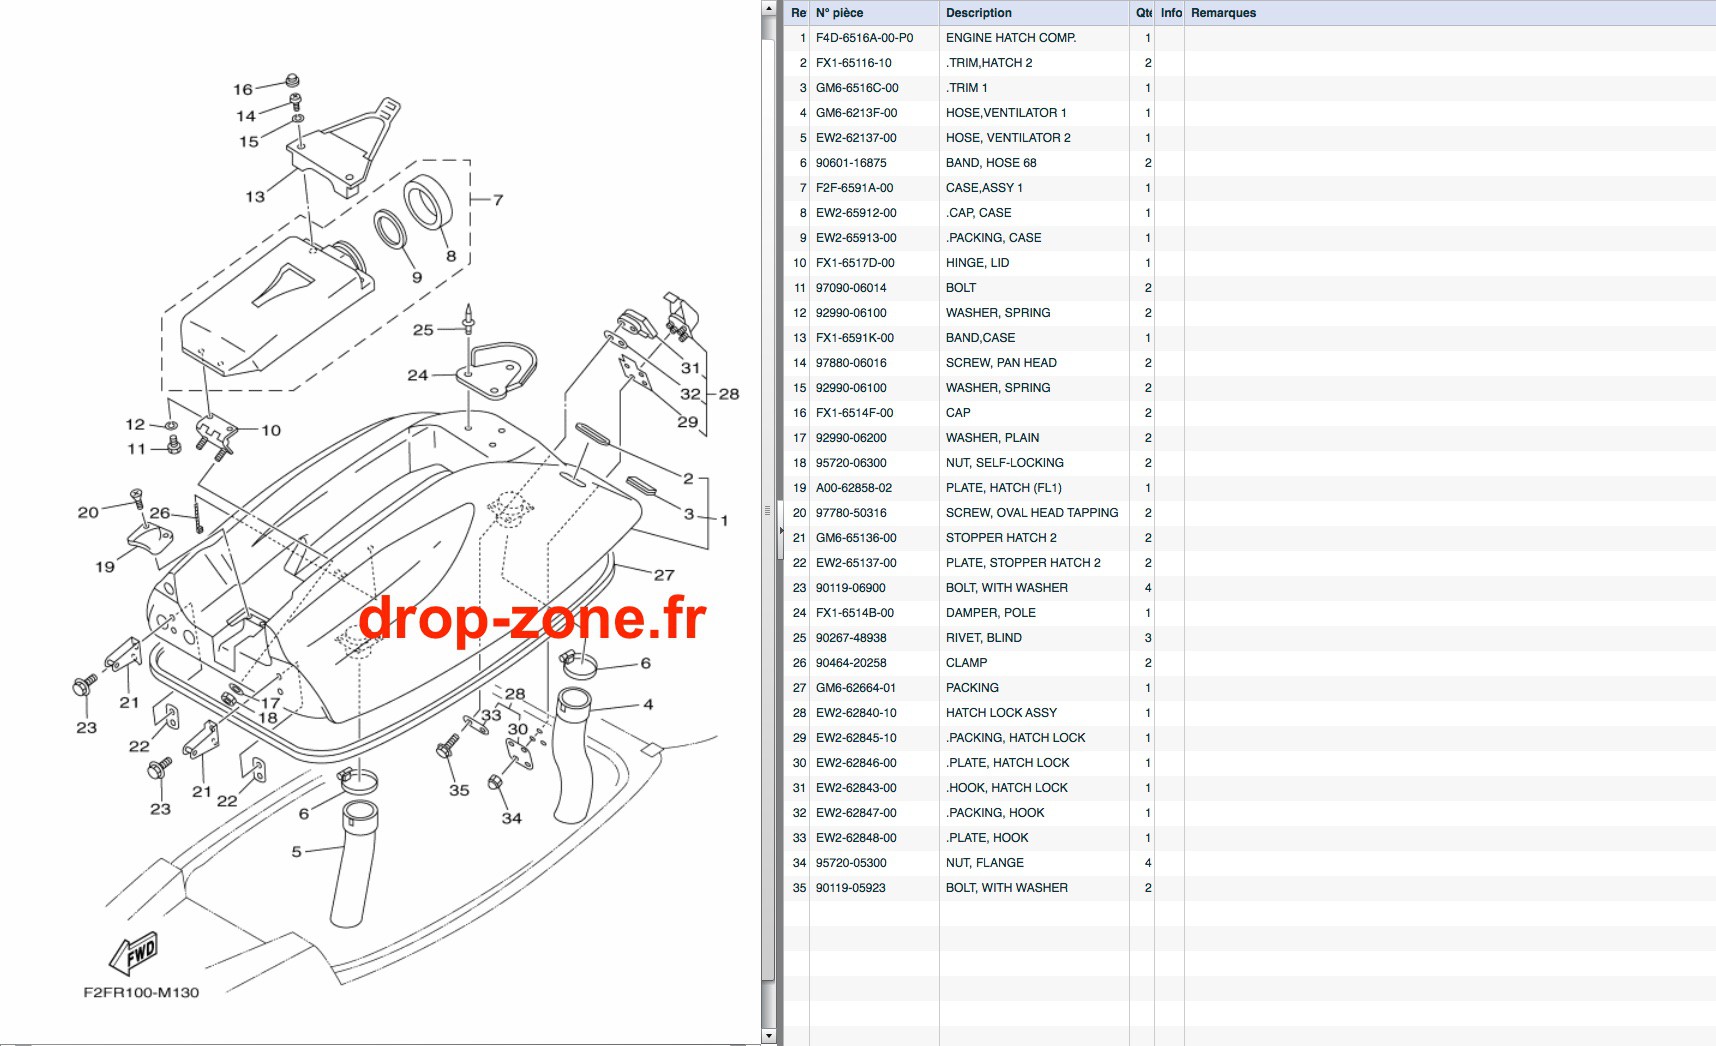Select 'RIVET, BLIND' description
1716x1046 pixels.
pyautogui.click(x=984, y=638)
